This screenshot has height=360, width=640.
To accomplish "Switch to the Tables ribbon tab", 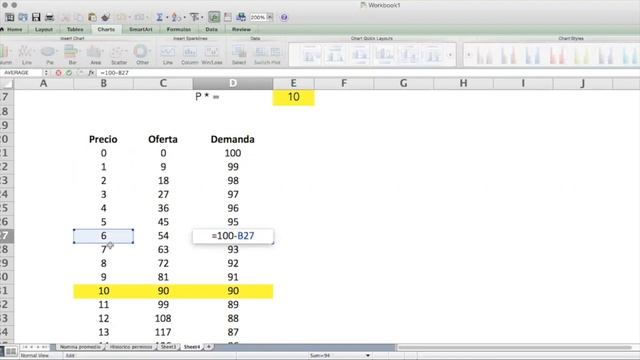I will pos(75,29).
